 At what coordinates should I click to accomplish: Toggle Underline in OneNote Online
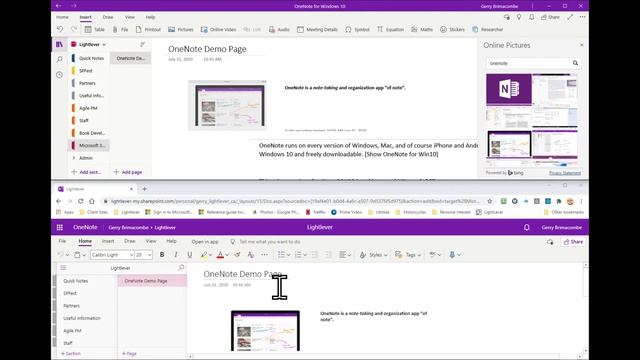(x=190, y=255)
